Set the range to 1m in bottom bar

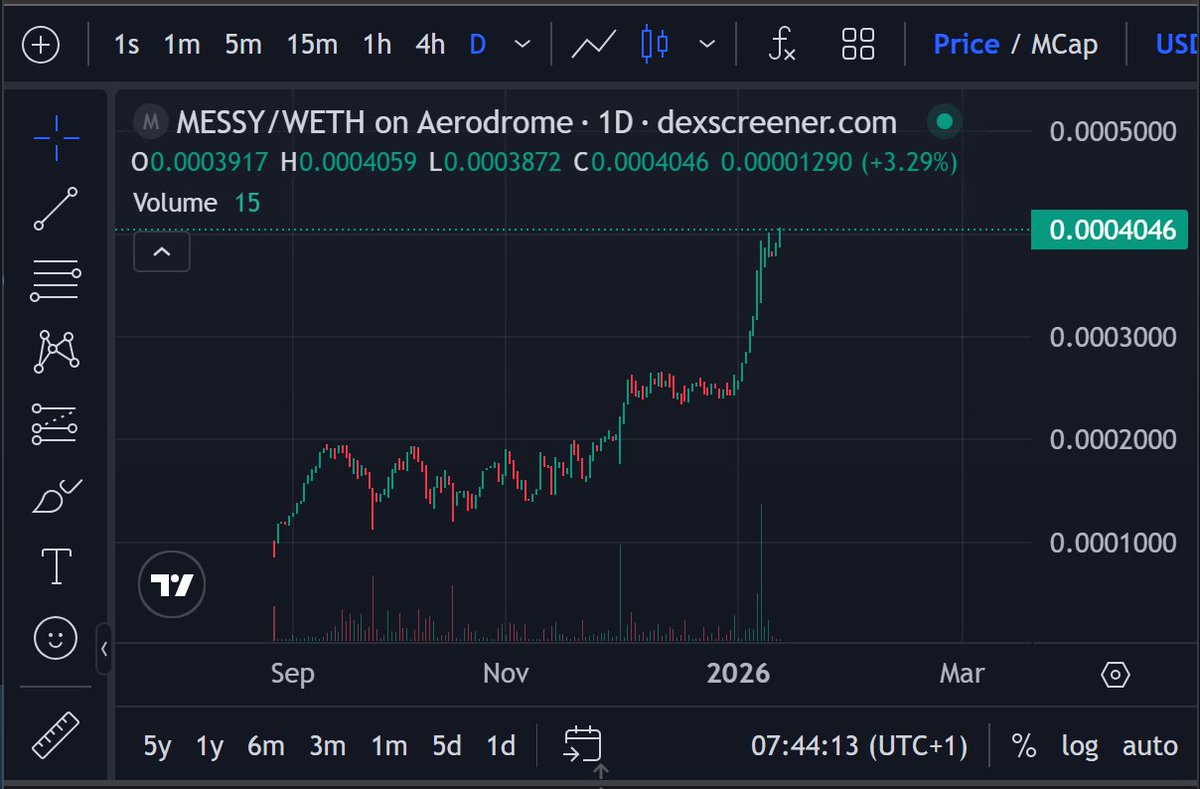pos(389,746)
